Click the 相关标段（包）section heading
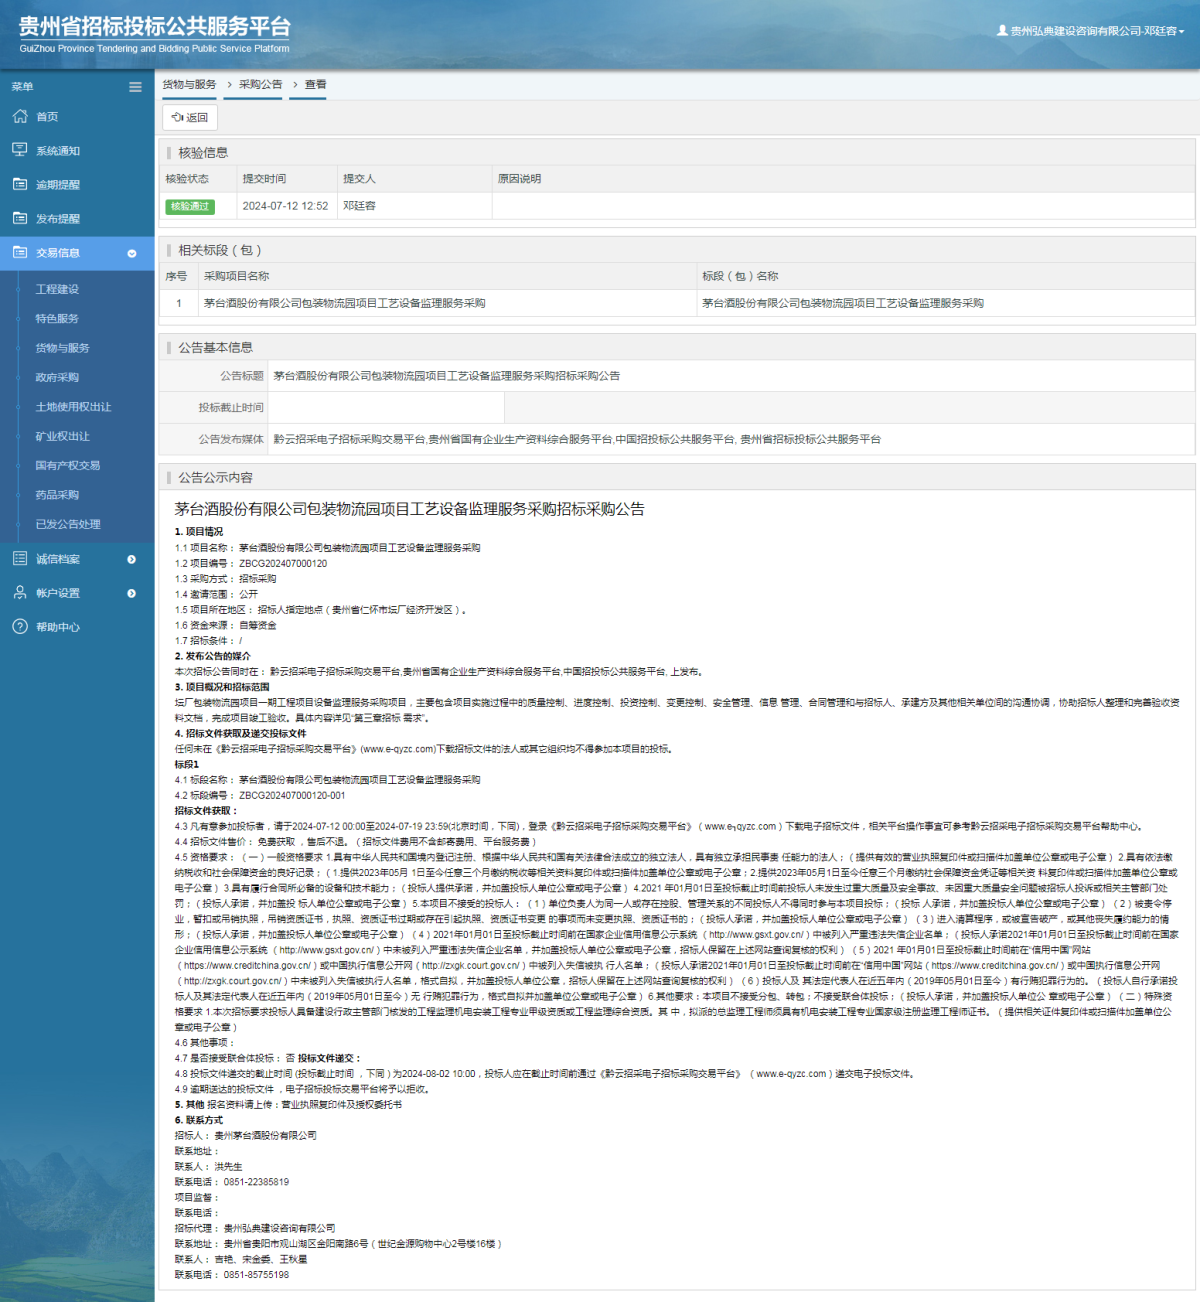 tap(220, 250)
